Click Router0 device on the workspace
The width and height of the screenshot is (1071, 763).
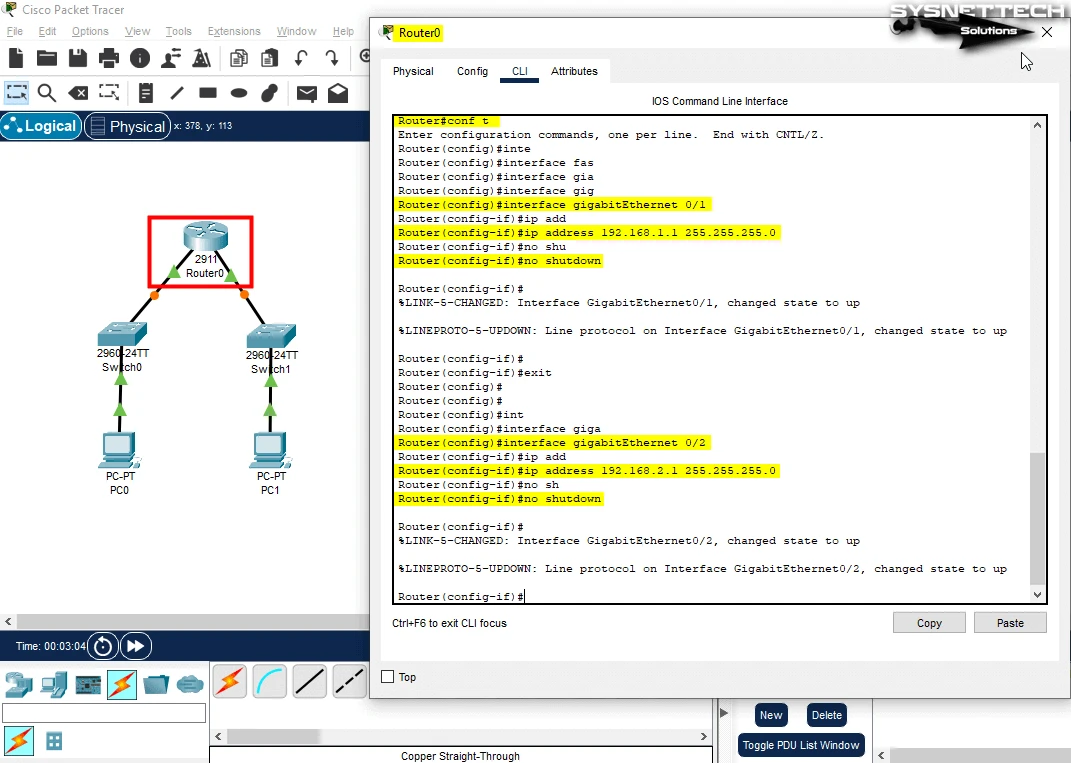tap(205, 240)
